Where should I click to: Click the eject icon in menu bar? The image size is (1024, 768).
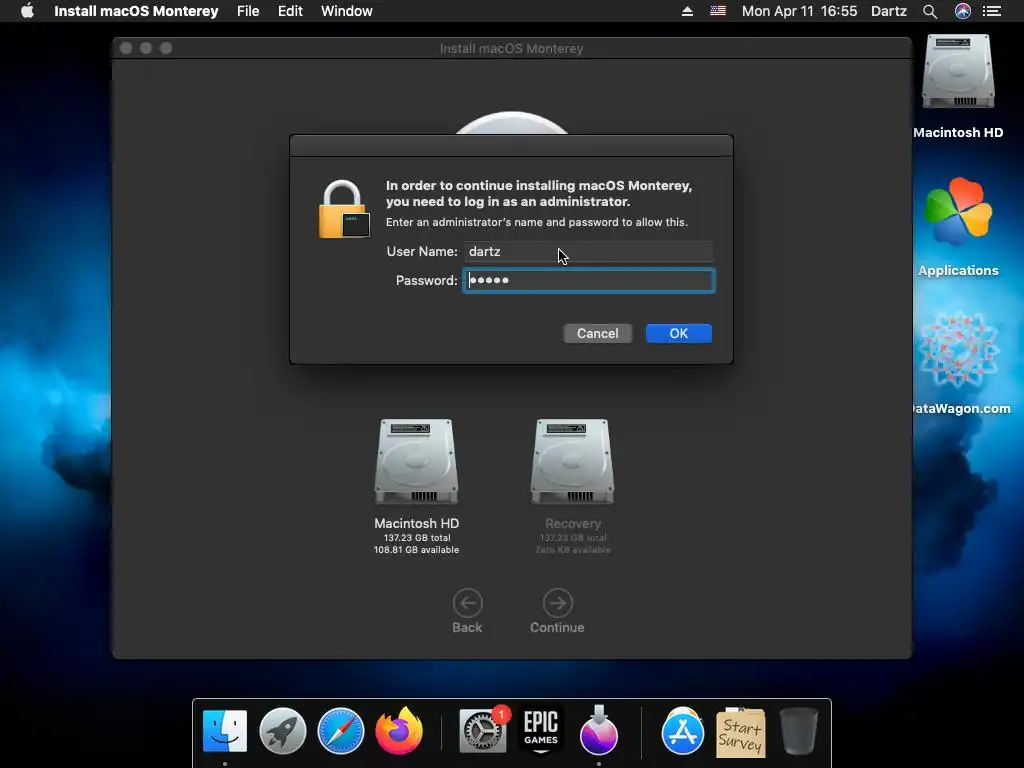[x=687, y=11]
